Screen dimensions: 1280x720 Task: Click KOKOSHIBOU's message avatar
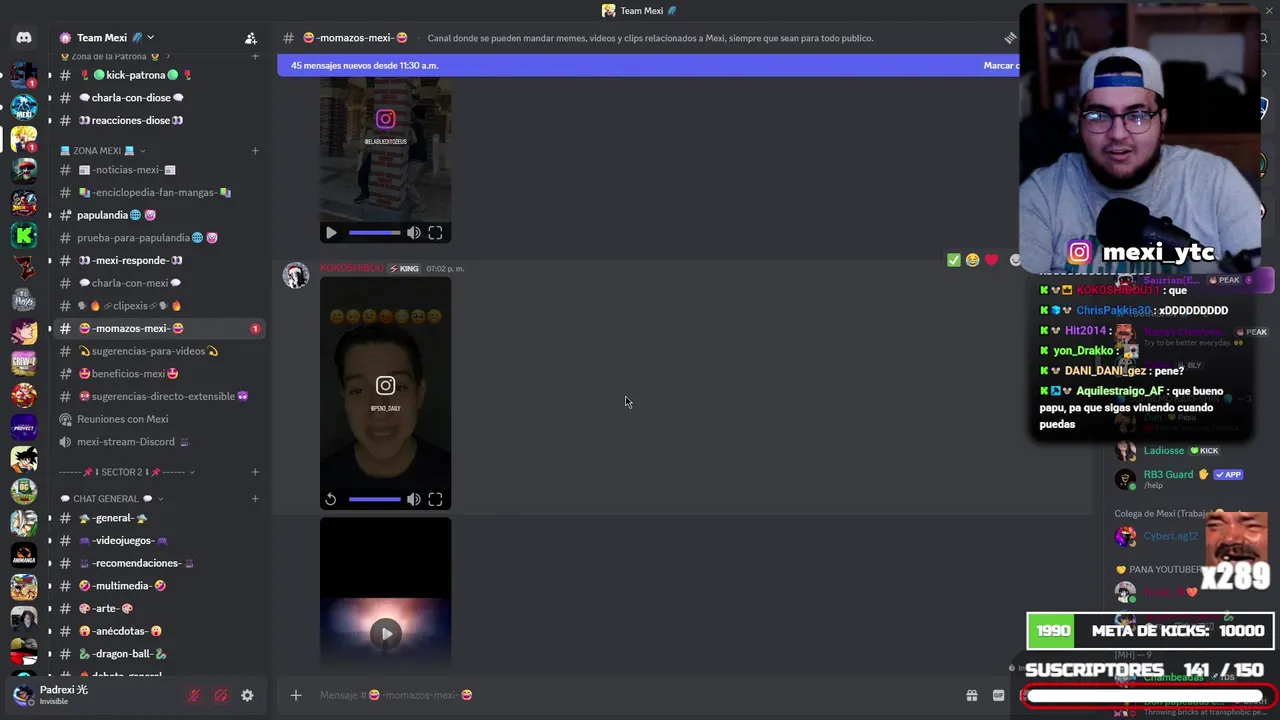296,275
